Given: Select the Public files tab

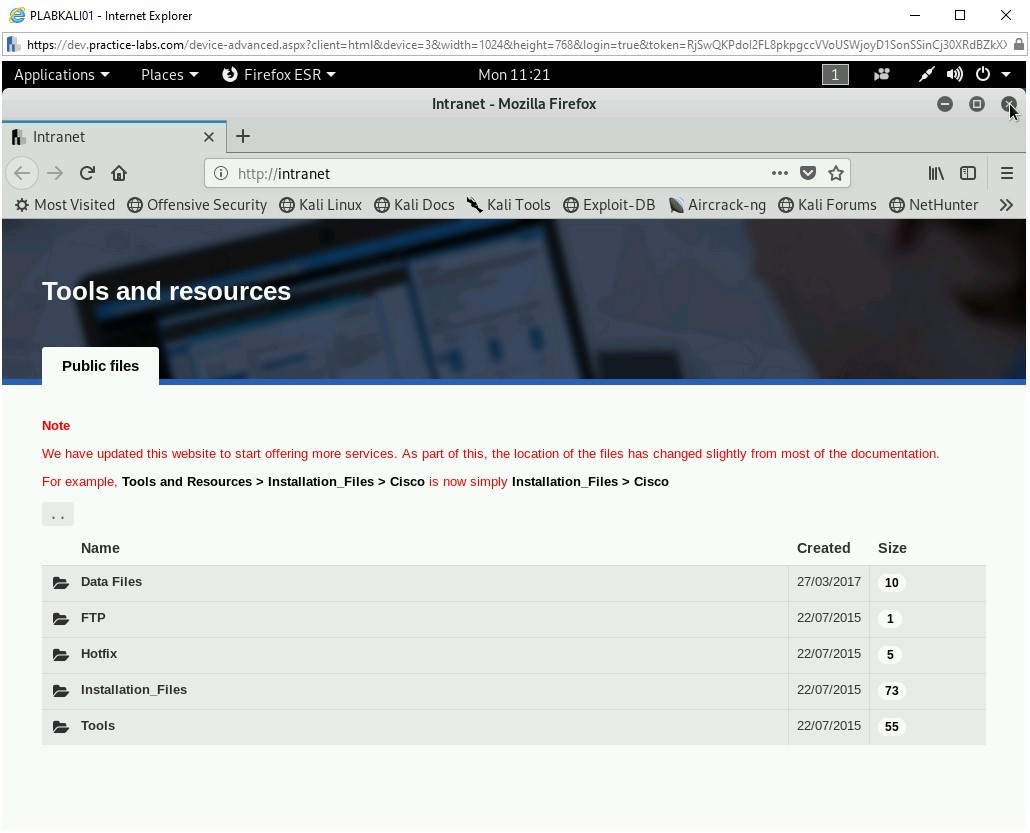Looking at the screenshot, I should point(100,366).
